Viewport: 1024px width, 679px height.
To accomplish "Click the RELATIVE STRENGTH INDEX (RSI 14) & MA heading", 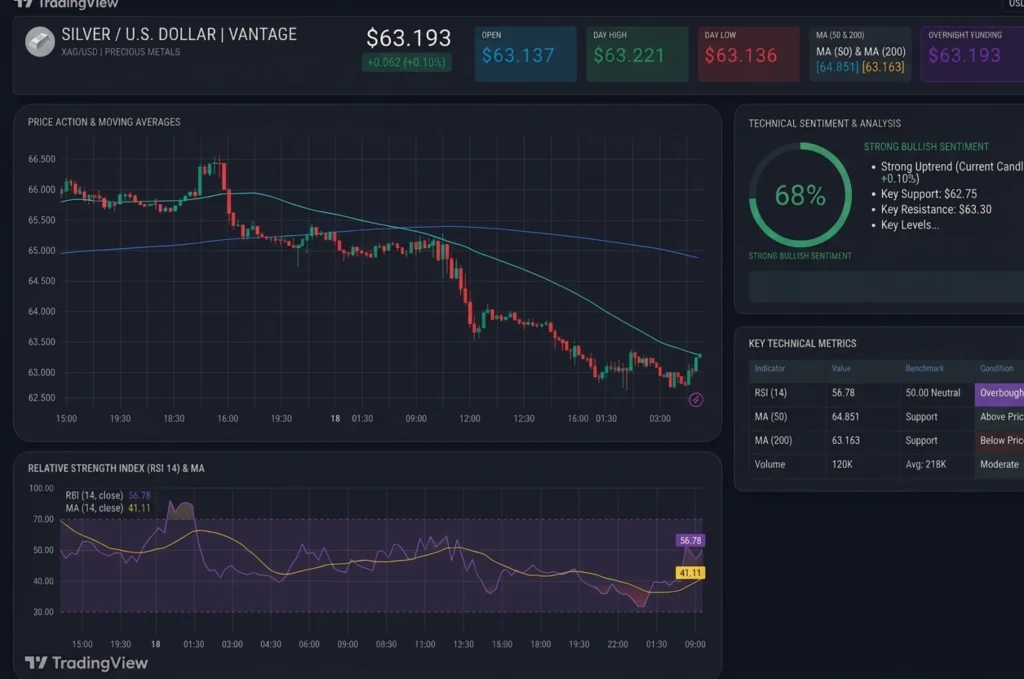I will tap(116, 468).
